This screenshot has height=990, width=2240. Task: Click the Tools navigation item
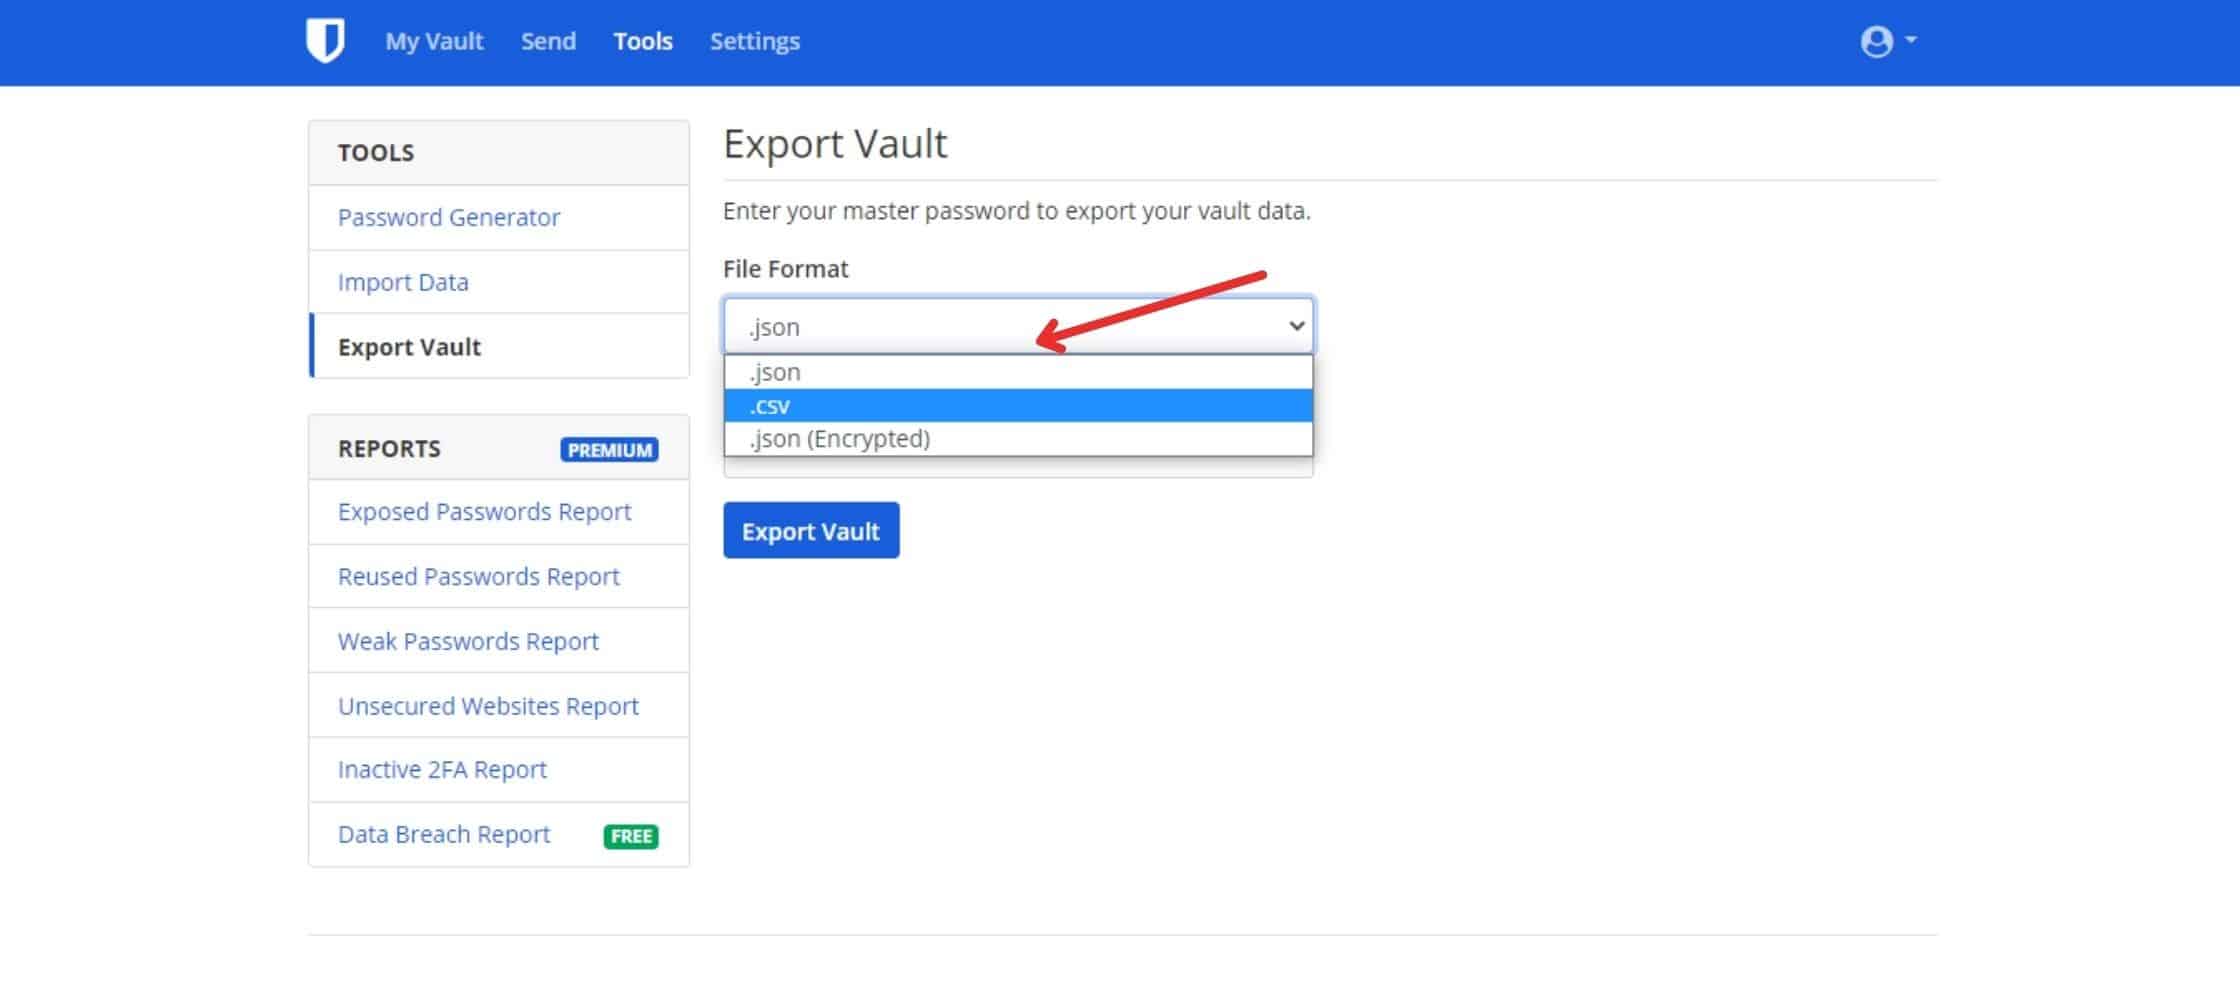tap(643, 41)
